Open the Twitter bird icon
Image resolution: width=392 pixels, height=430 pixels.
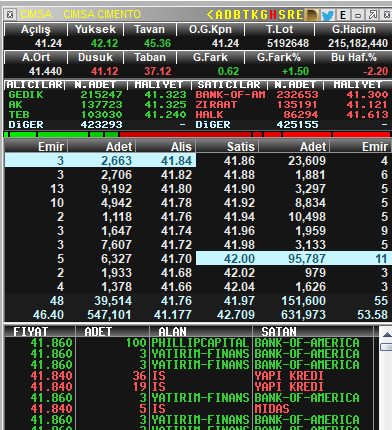tap(328, 15)
